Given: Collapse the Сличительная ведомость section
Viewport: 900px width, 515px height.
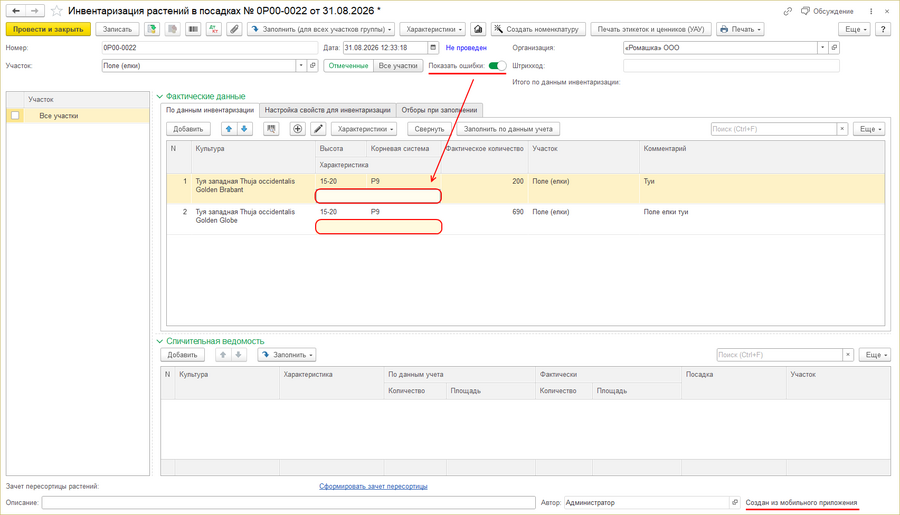Looking at the screenshot, I should click(x=160, y=341).
